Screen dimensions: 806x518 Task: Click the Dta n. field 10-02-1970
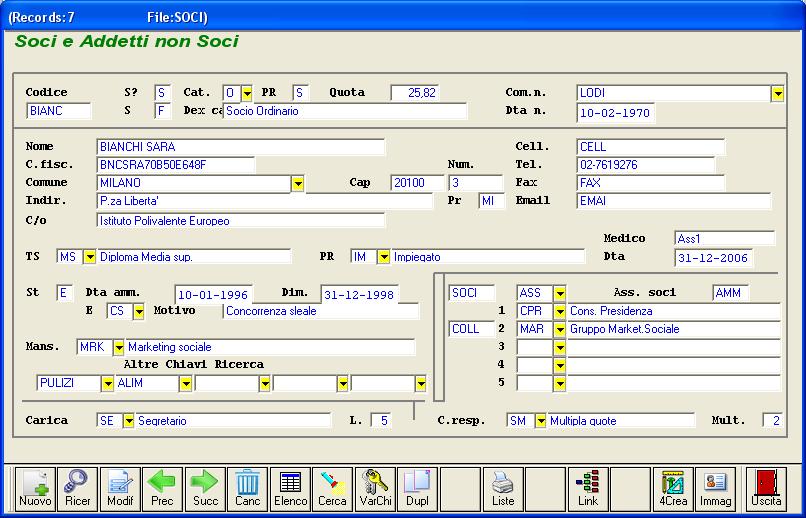615,113
